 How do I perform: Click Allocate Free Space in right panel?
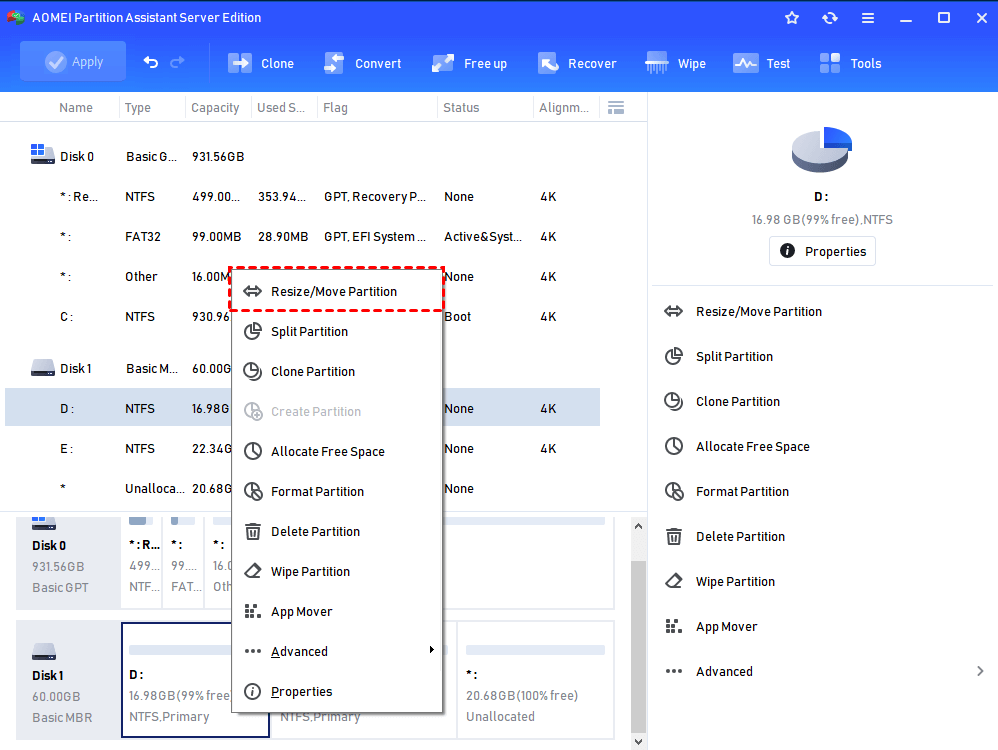coord(737,446)
